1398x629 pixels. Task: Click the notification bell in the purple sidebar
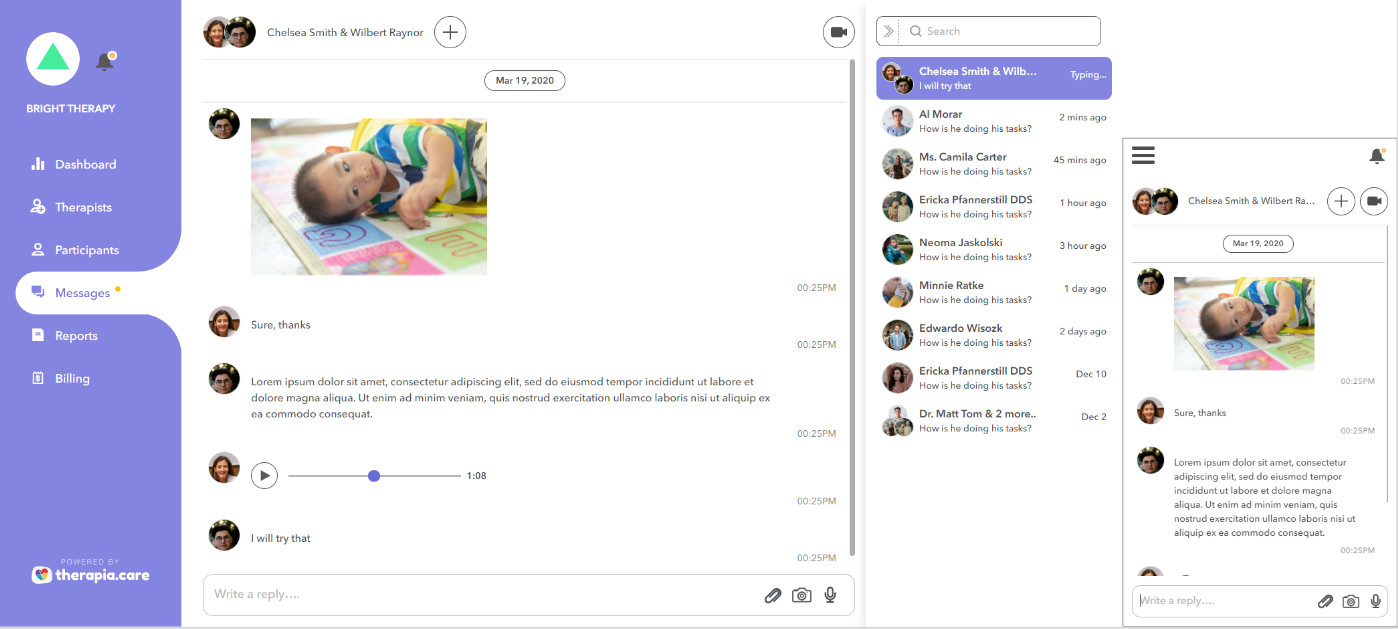click(104, 62)
